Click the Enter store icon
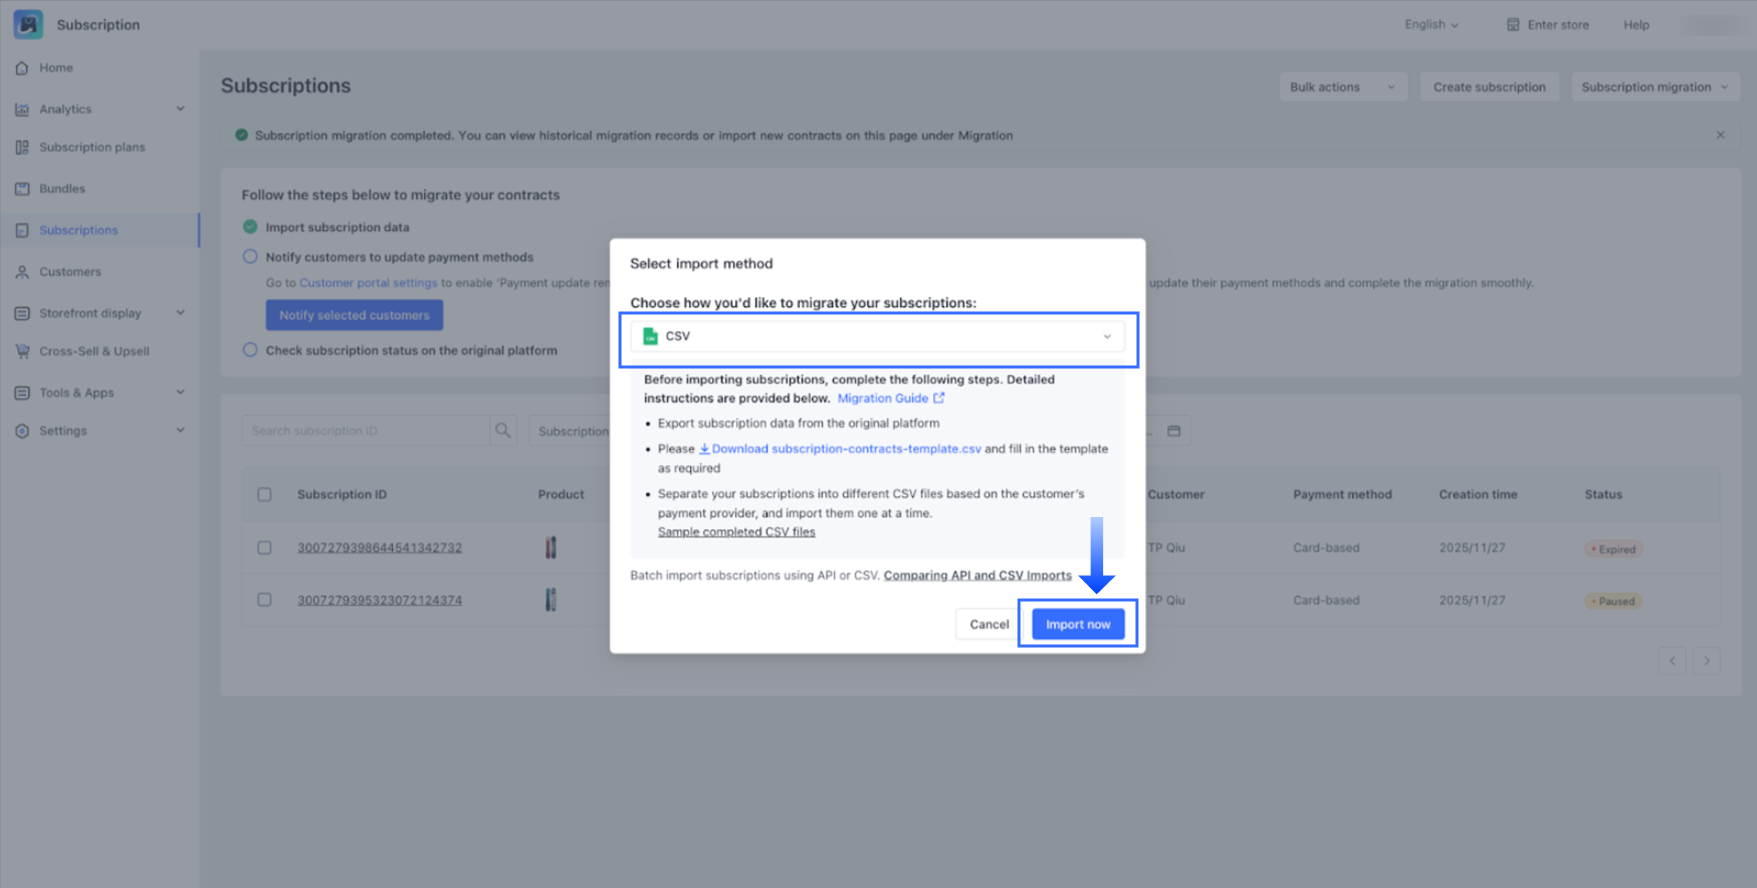This screenshot has height=888, width=1757. pos(1513,25)
